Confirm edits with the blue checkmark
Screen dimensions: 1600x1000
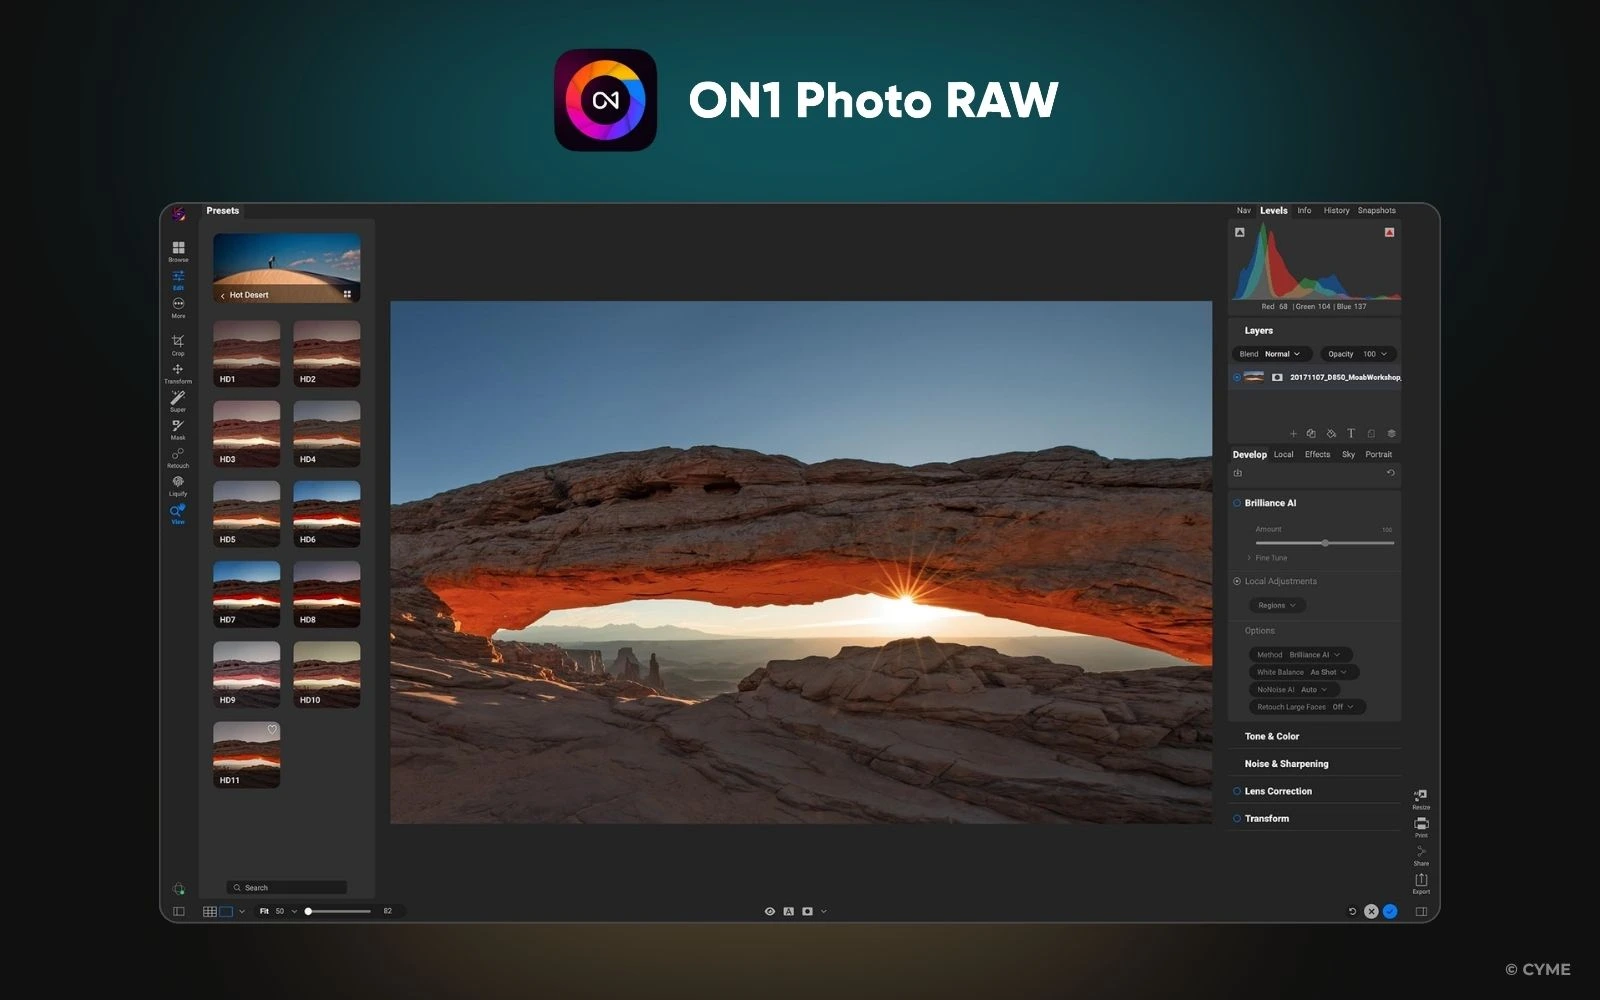[x=1388, y=911]
